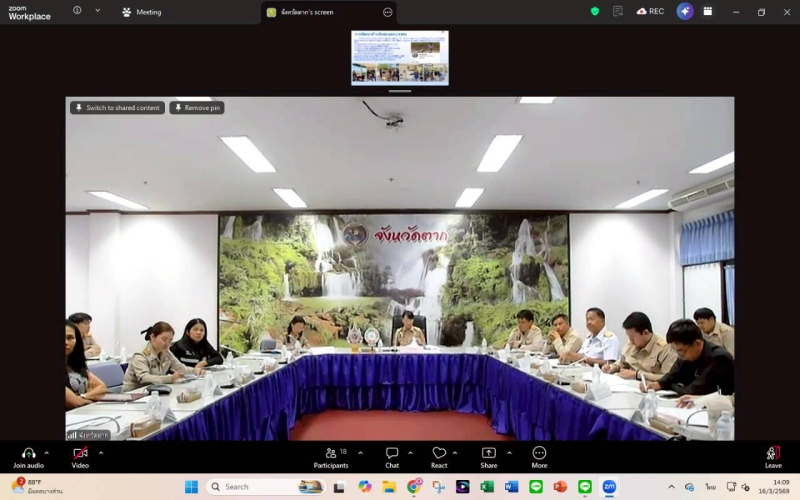
Task: Click the shared screen thumbnail preview
Action: point(400,57)
